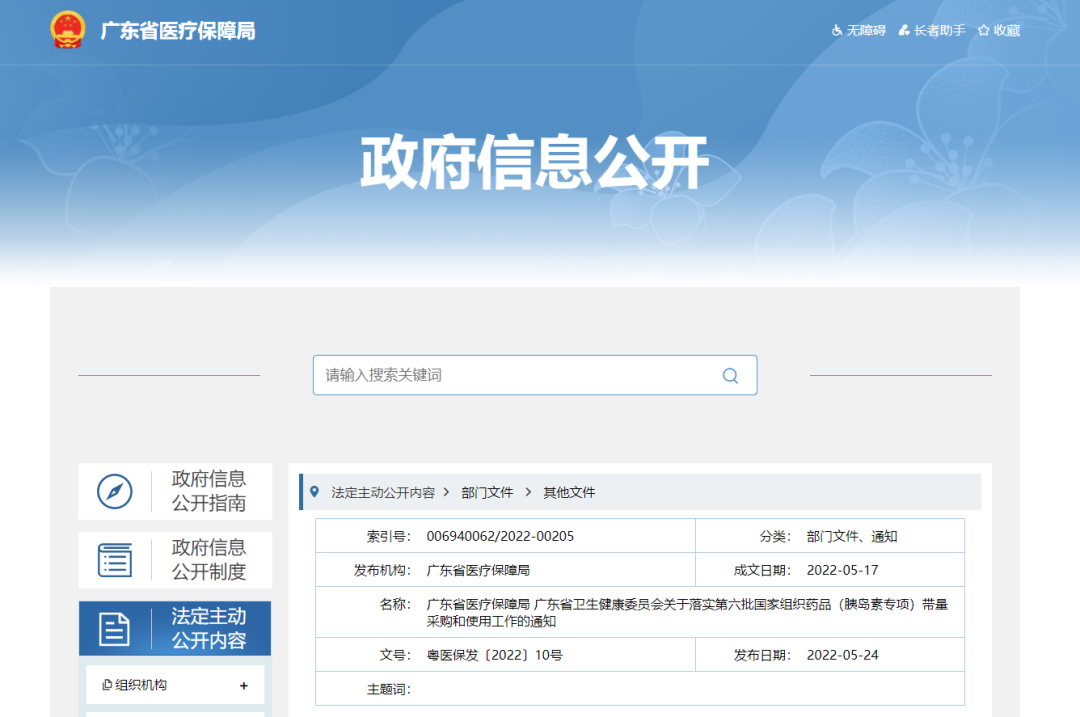Click publisher value 广东省医疗保障局 in table

tap(478, 570)
